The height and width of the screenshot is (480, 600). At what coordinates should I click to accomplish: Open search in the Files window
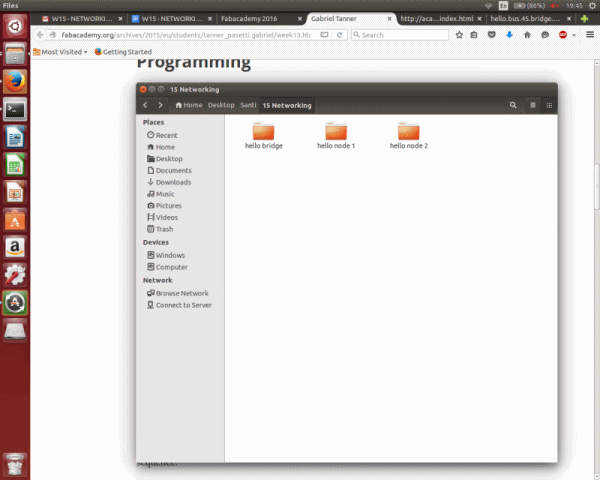click(x=513, y=105)
